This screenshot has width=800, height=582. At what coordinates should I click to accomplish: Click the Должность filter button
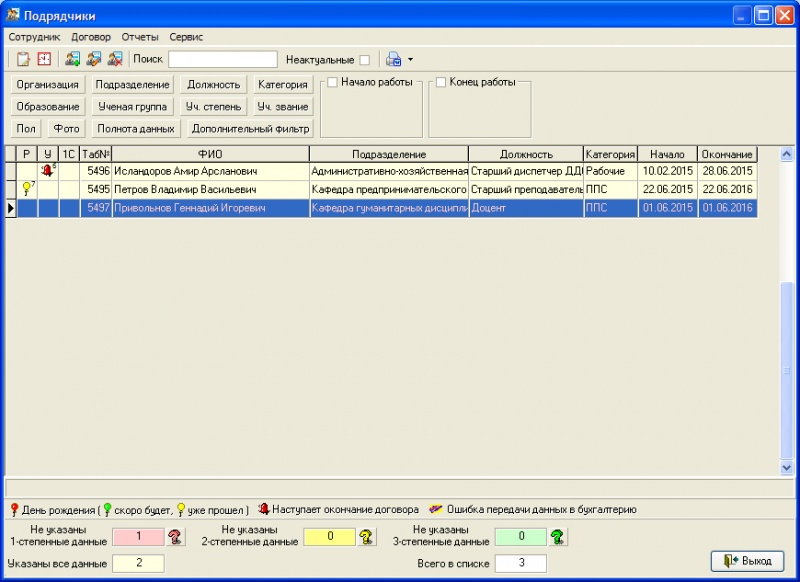click(x=213, y=85)
